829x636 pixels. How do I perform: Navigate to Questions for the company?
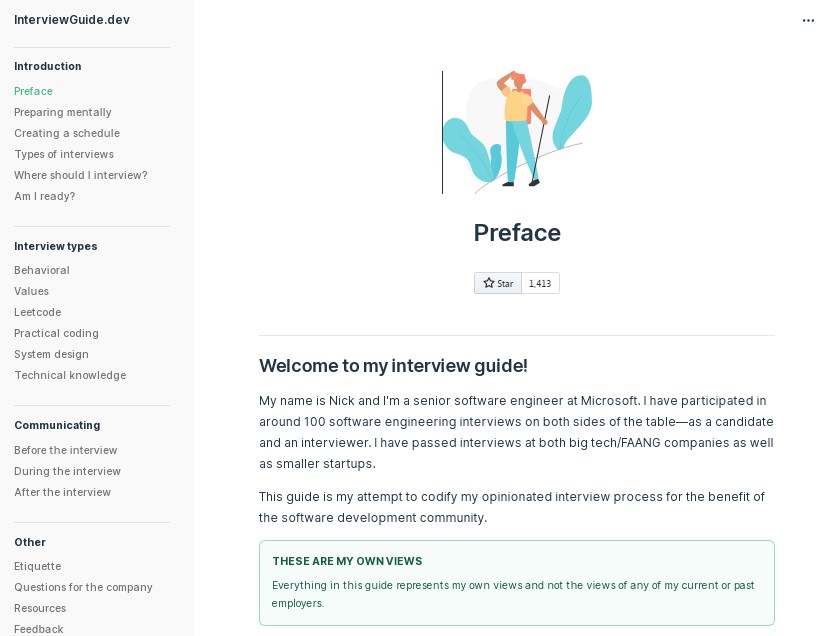(83, 587)
